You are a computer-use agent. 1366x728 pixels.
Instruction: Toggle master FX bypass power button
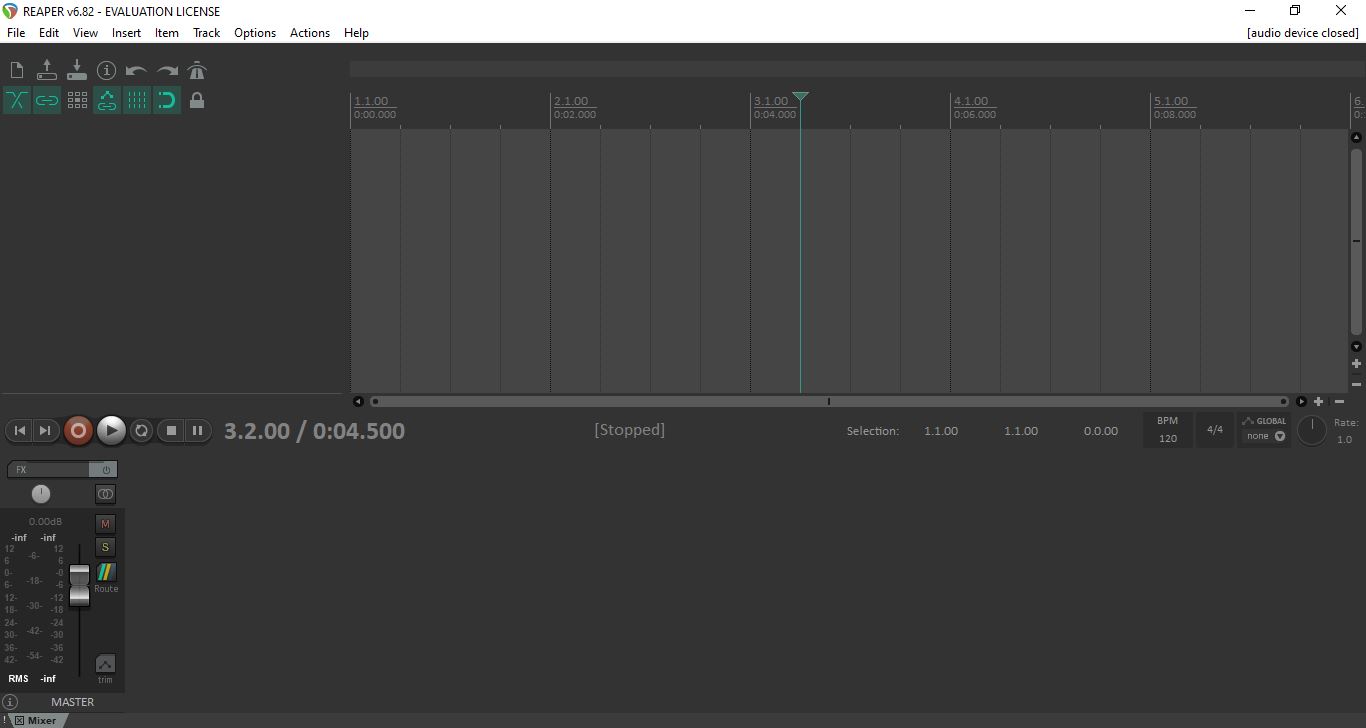105,469
